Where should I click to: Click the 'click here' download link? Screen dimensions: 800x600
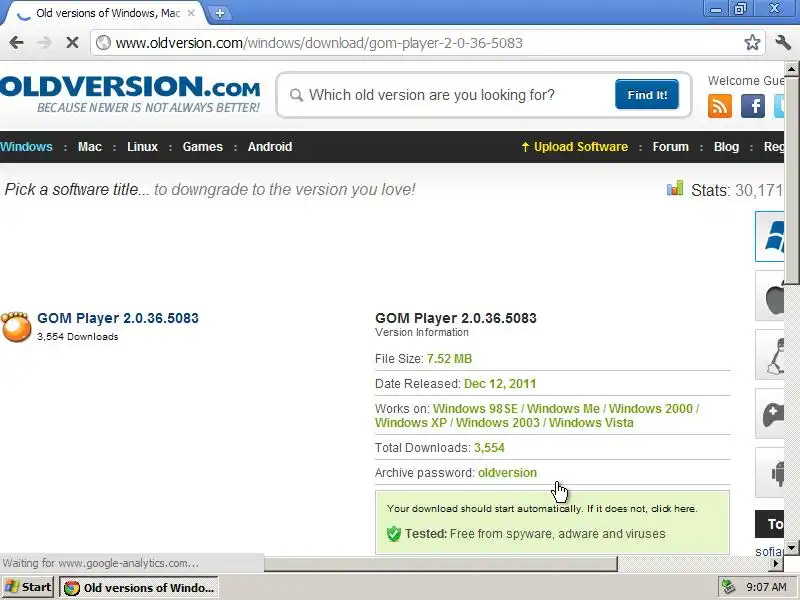(x=674, y=509)
